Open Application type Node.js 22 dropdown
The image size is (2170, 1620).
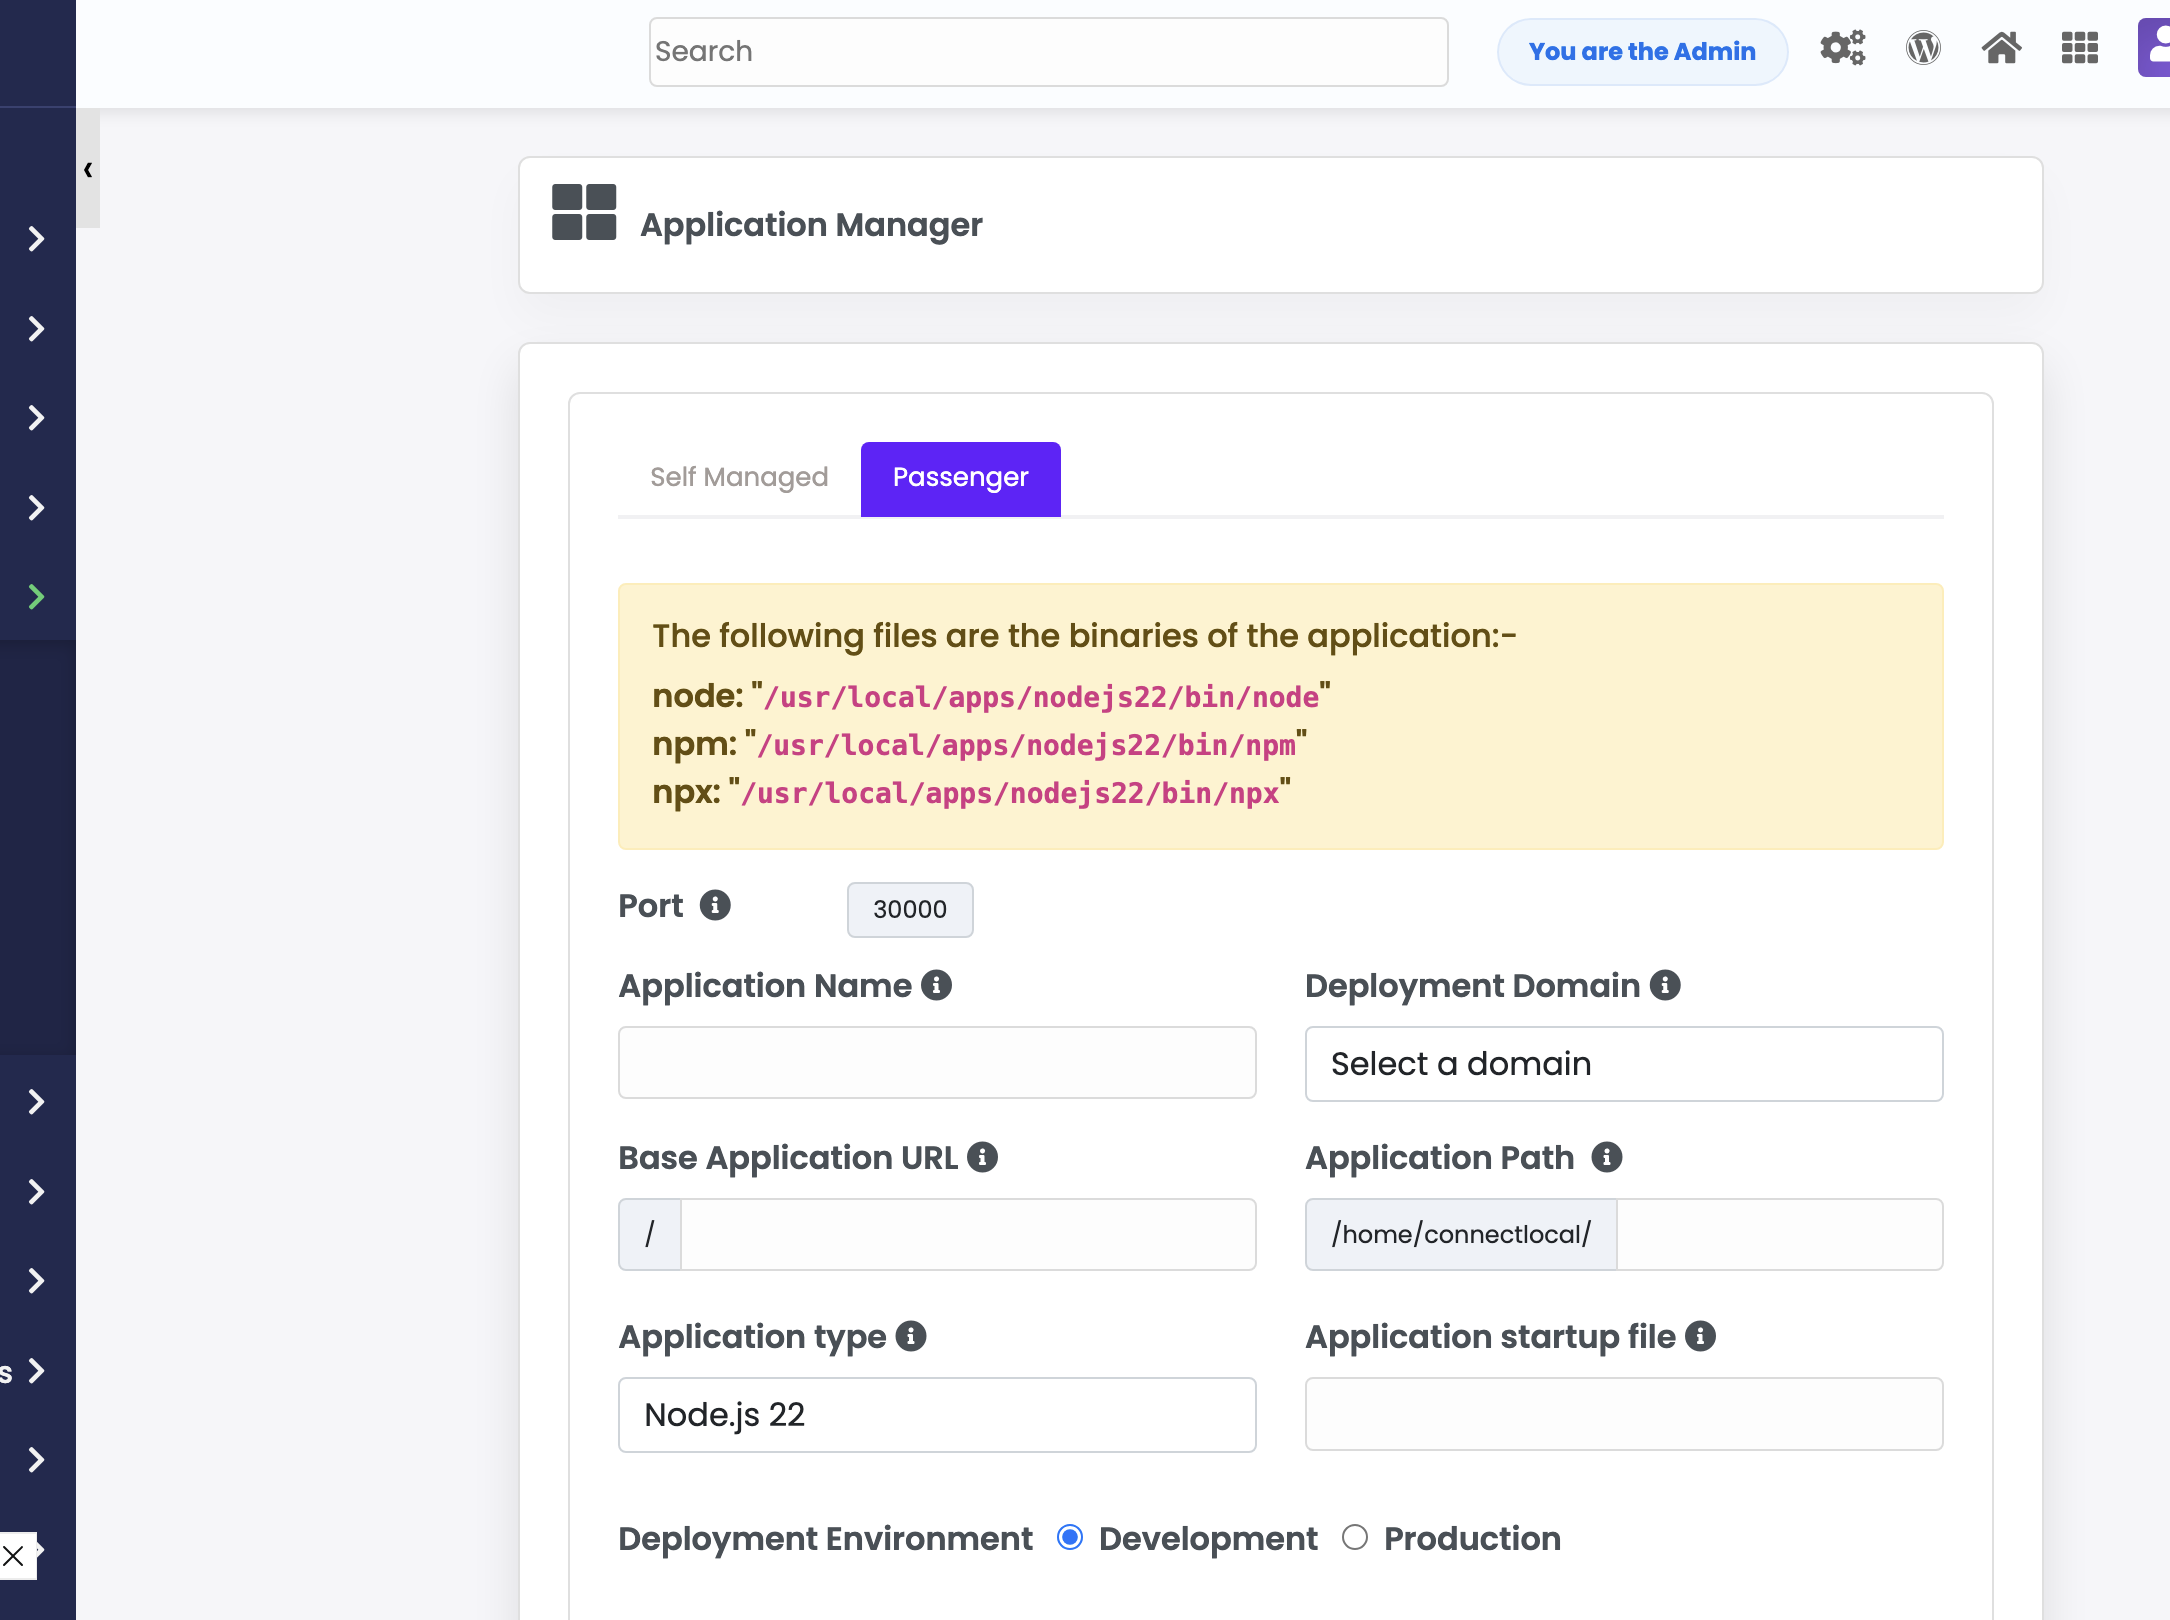(x=936, y=1415)
